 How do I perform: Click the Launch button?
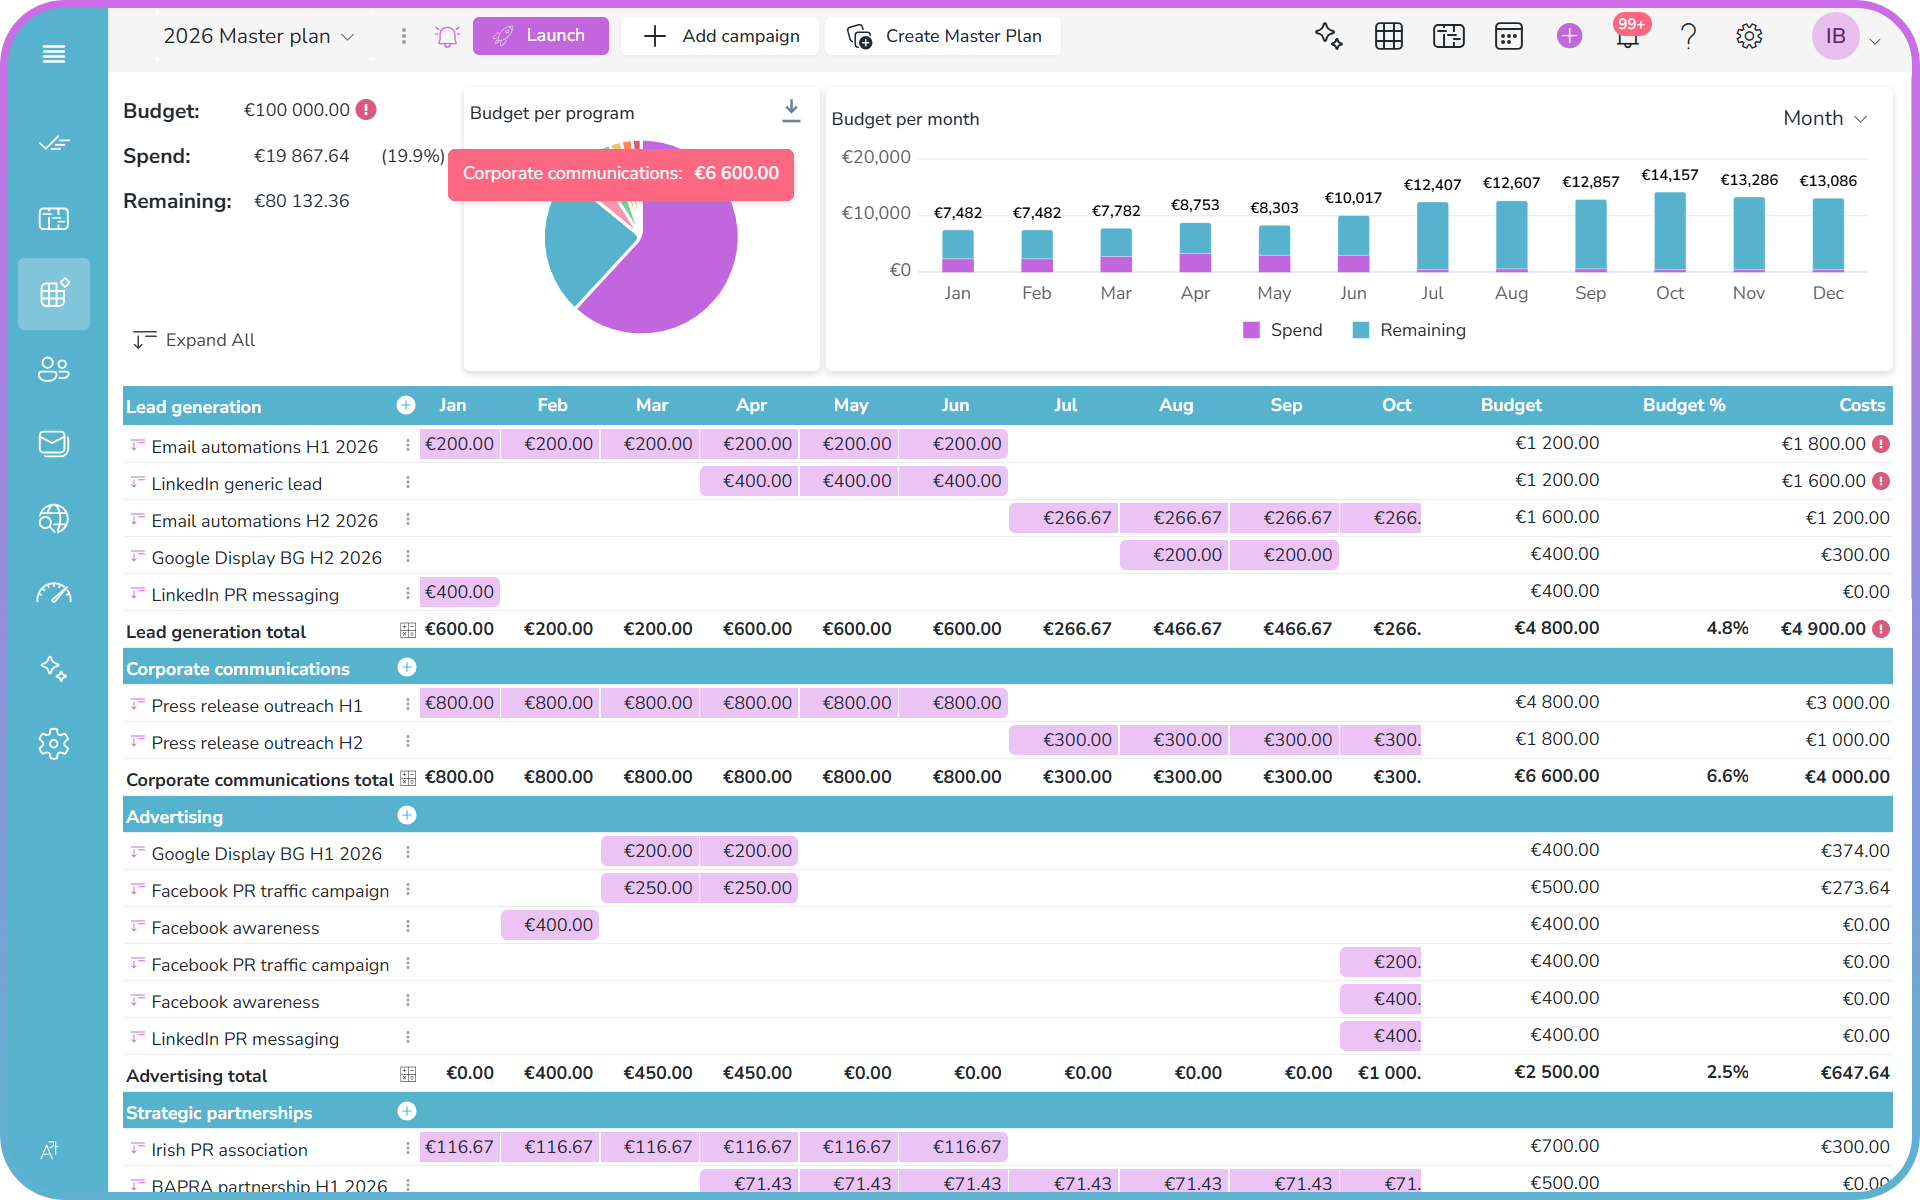point(540,36)
